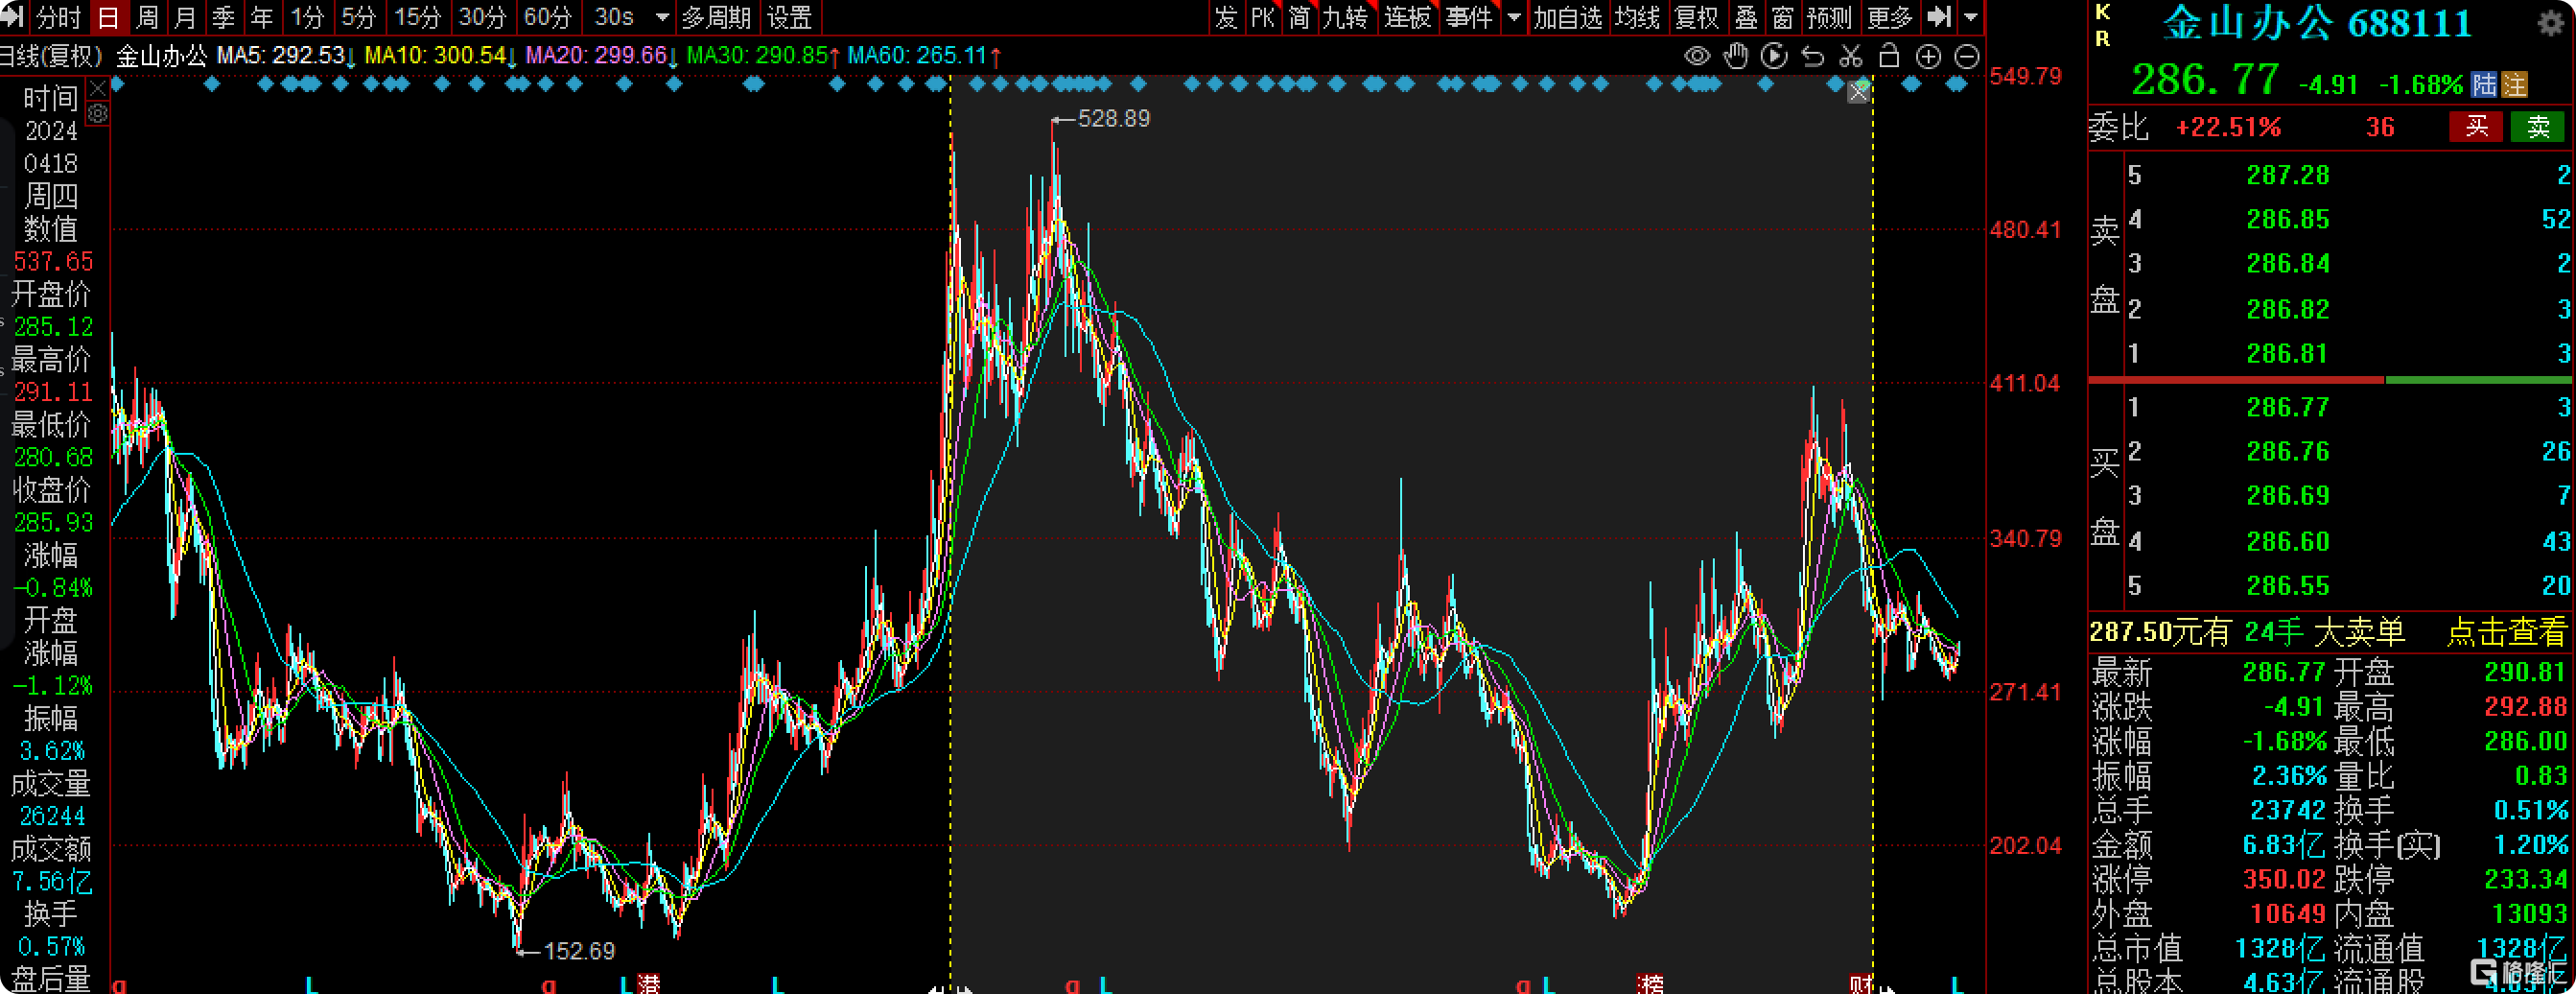Click the 叠 overlay button
Viewport: 2576px width, 994px height.
click(1746, 17)
